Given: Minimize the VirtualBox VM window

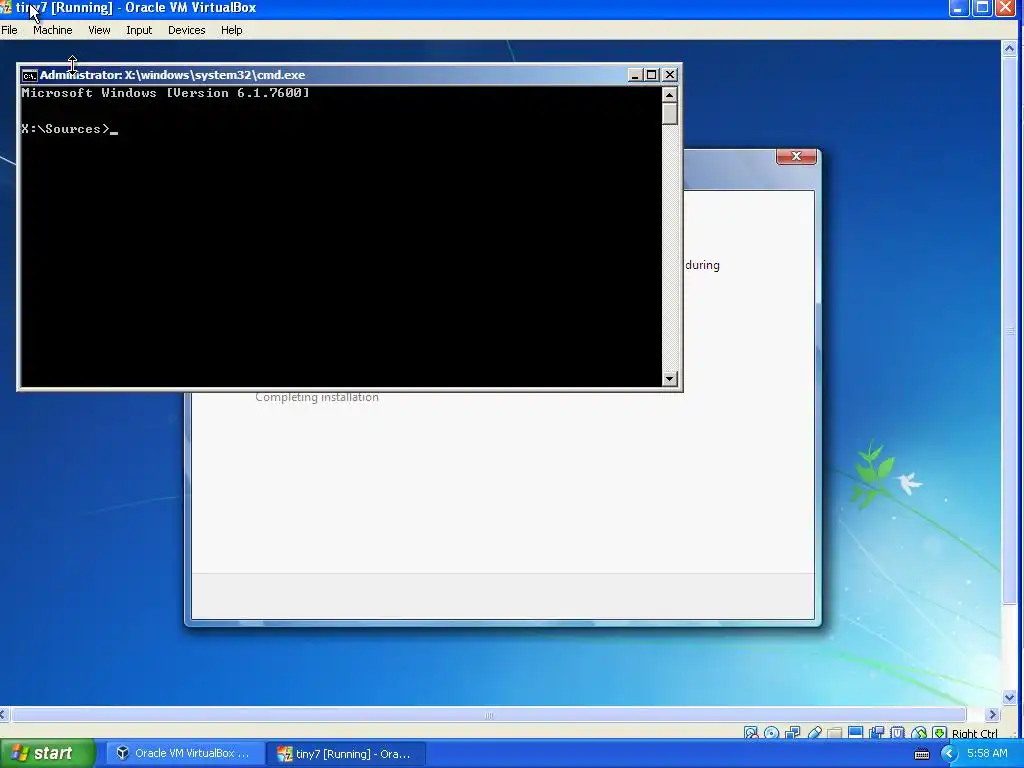Looking at the screenshot, I should pyautogui.click(x=959, y=8).
